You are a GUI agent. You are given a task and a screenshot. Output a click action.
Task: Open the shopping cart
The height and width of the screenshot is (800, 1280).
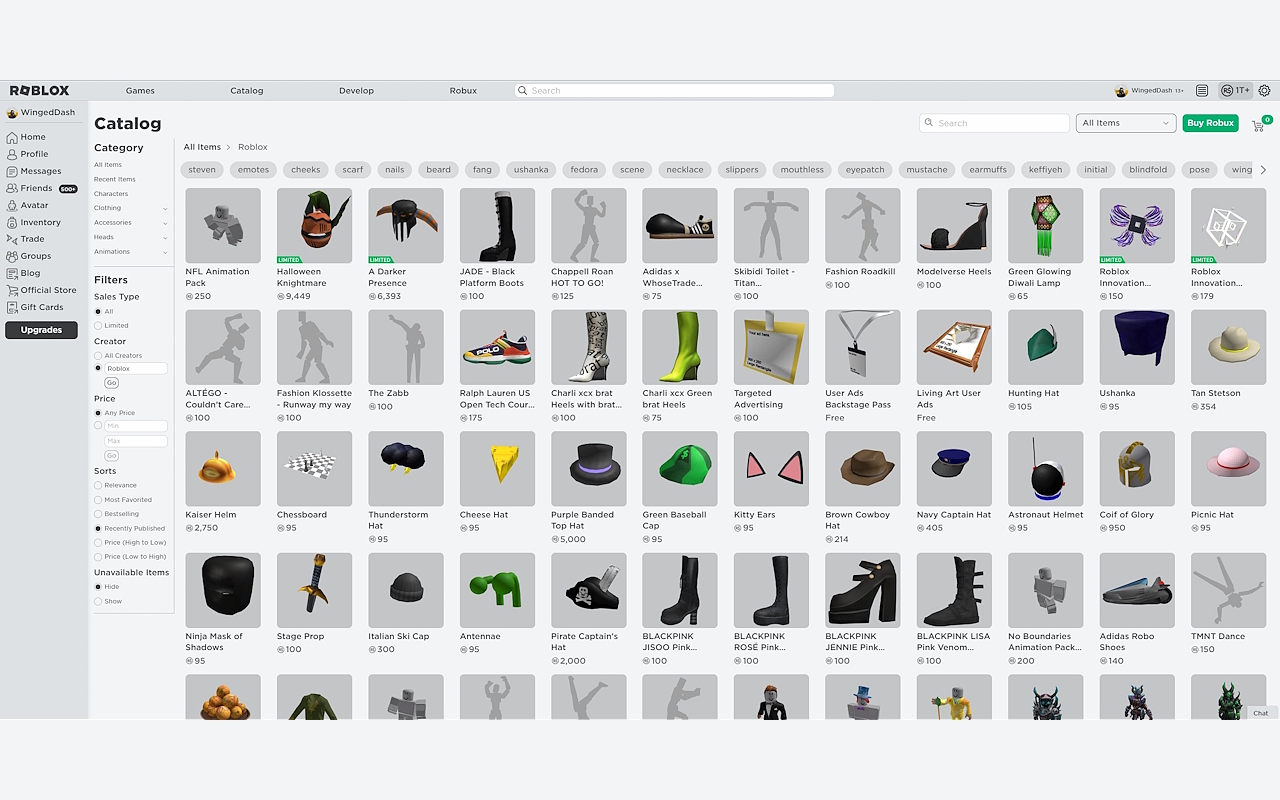[x=1258, y=124]
